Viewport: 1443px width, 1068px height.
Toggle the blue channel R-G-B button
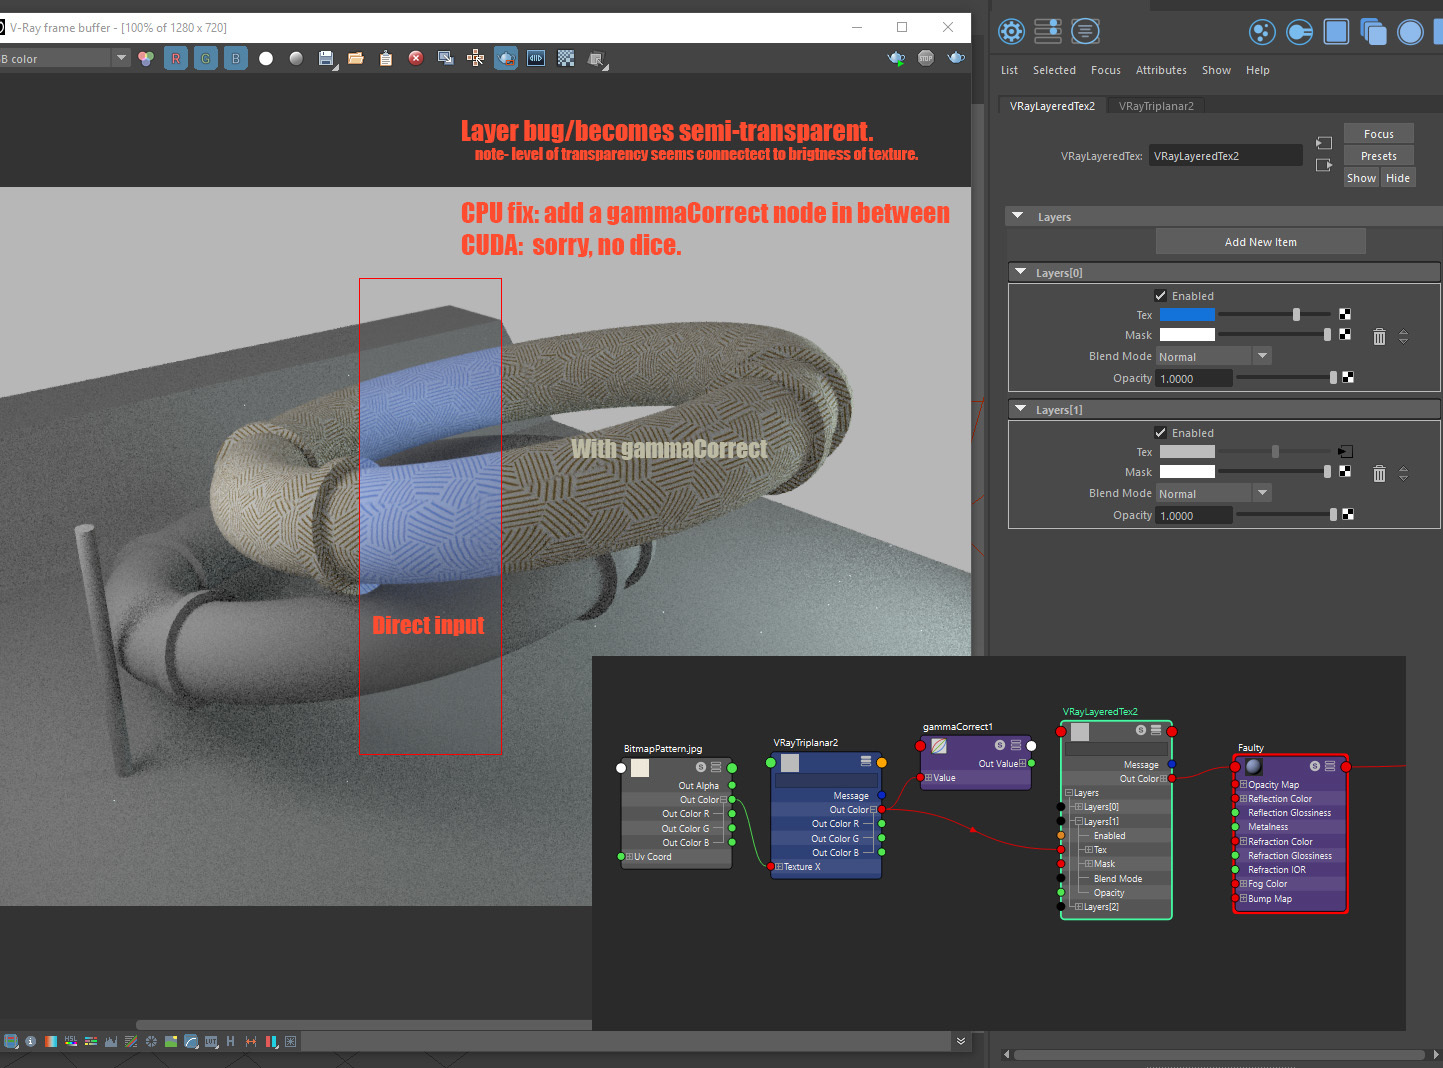click(x=236, y=59)
